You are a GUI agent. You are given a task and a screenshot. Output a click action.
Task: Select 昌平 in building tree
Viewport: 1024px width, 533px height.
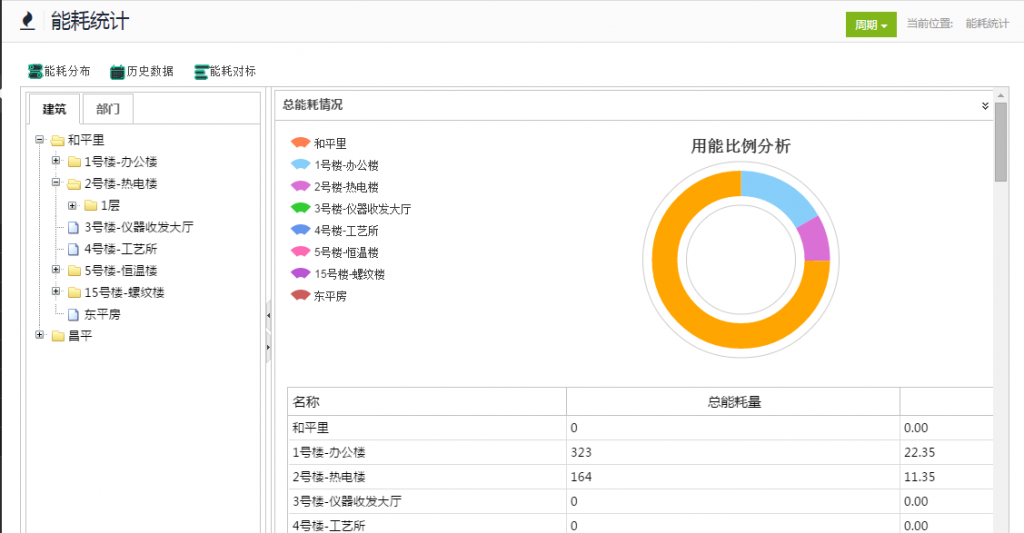[x=80, y=336]
